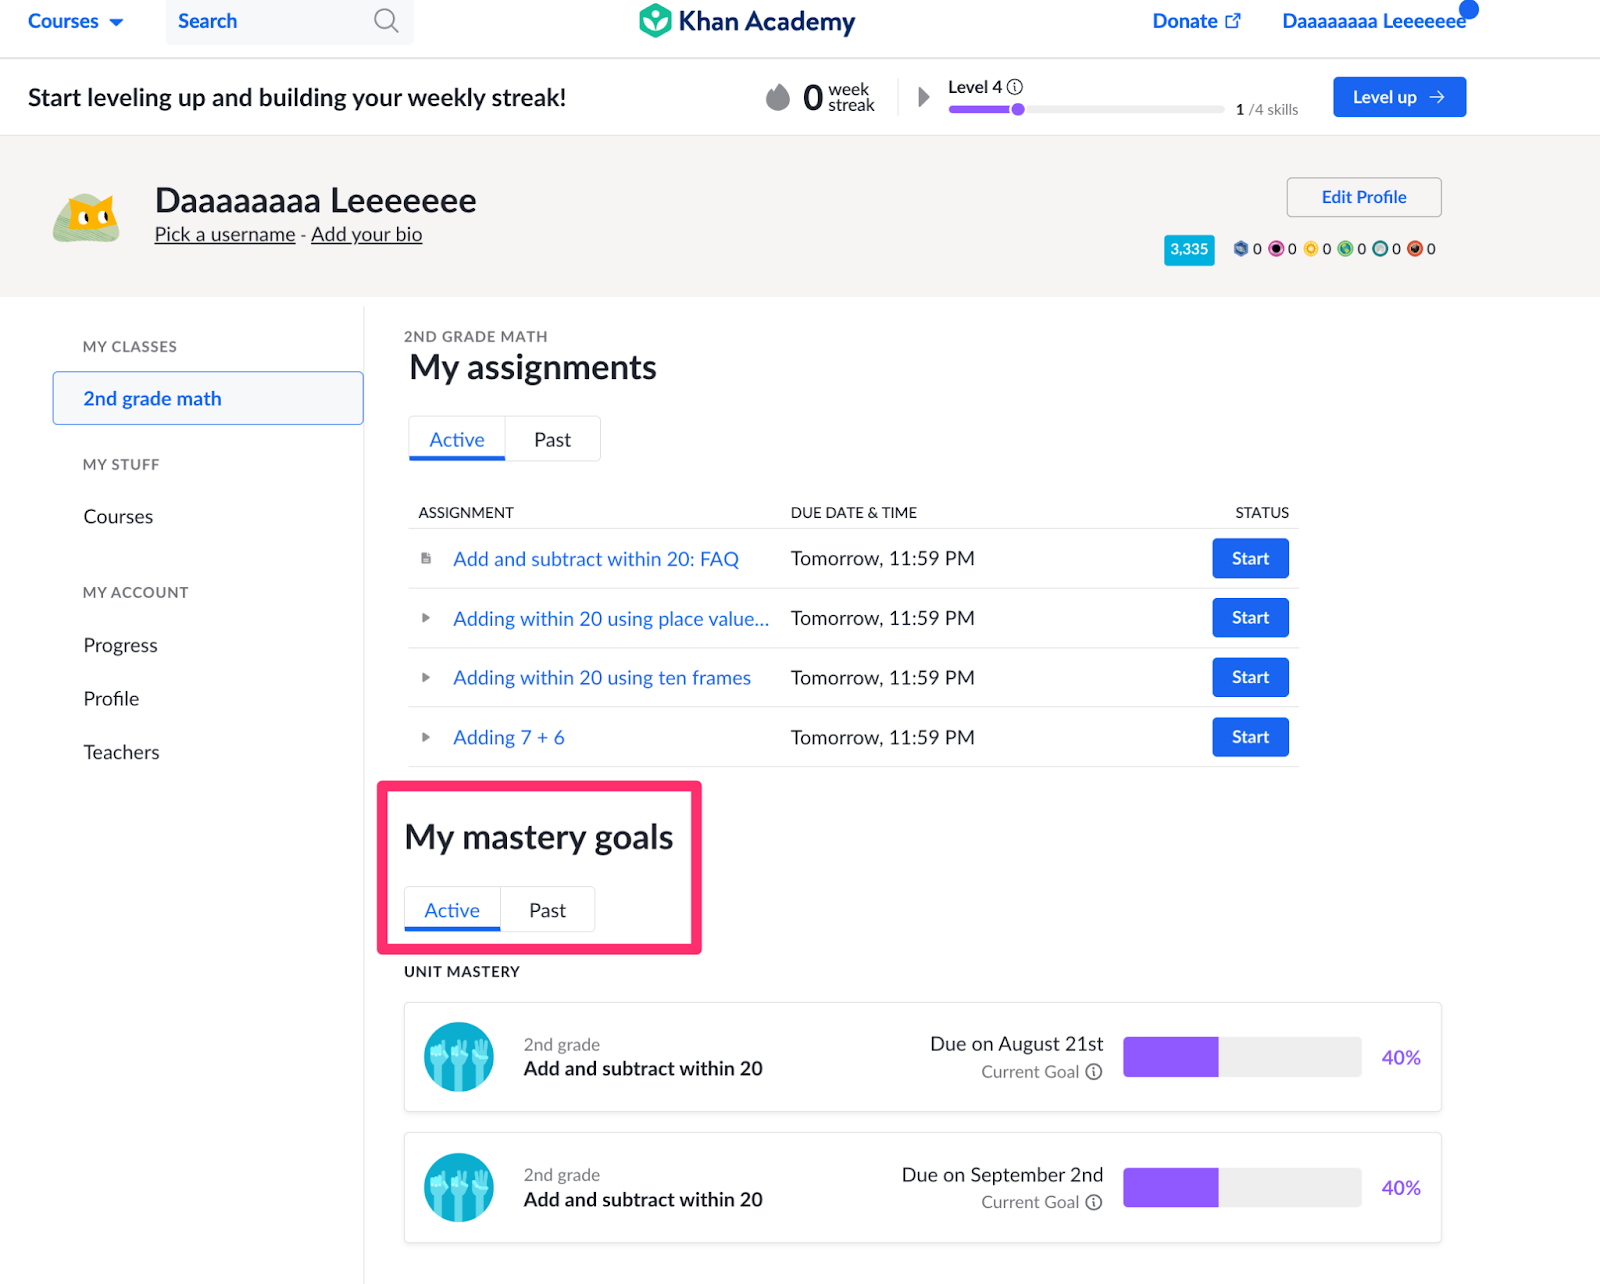Screen dimensions: 1600x1284
Task: Start the Add and subtract FAQ assignment
Action: tap(1250, 558)
